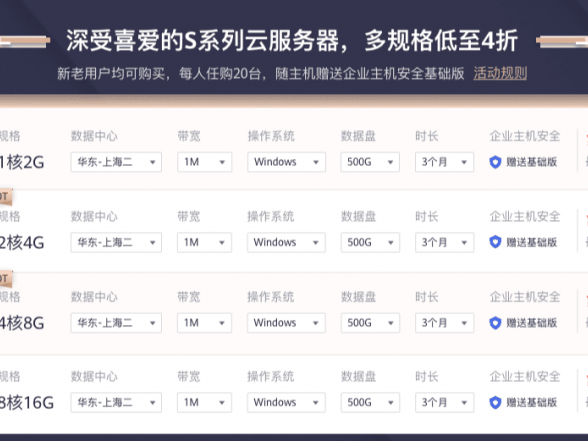Open 操作系统 dropdown in 8核16G row
The image size is (588, 441).
pos(286,402)
